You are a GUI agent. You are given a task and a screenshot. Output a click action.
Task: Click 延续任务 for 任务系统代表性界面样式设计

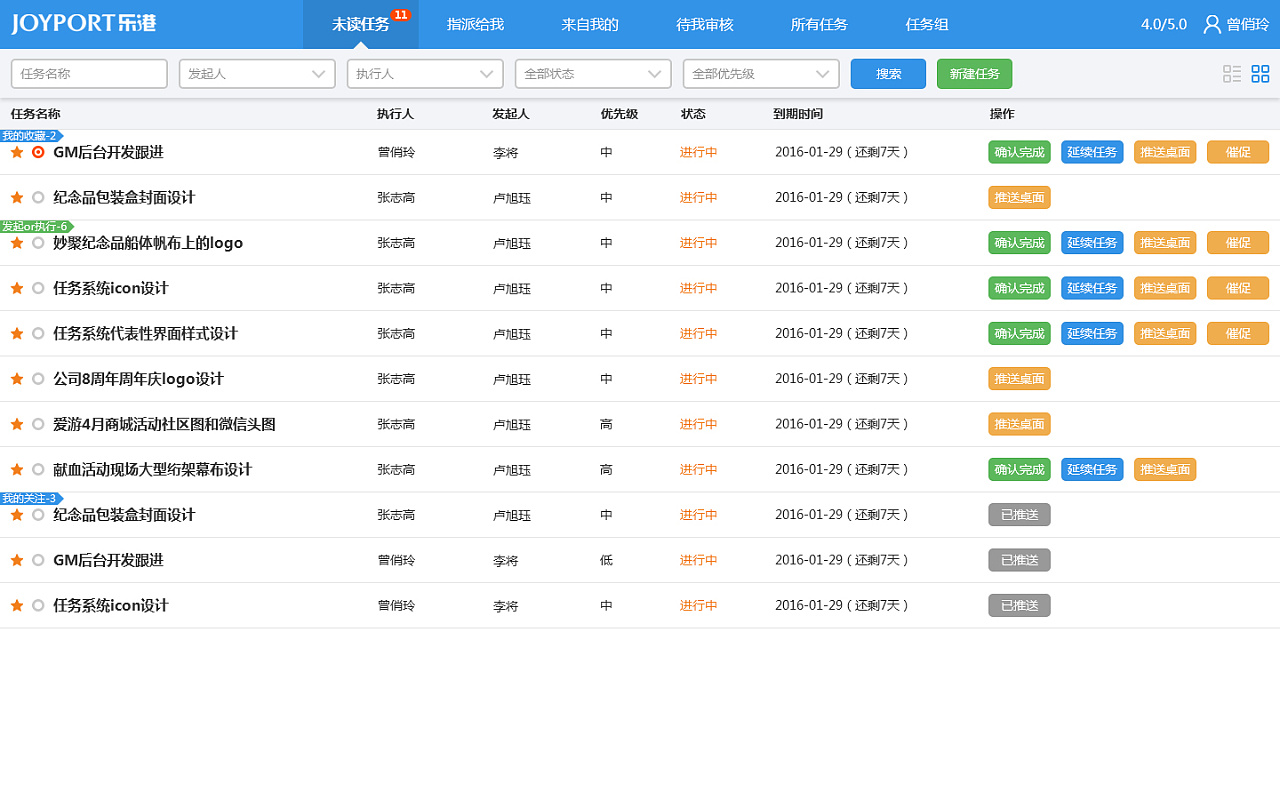(1092, 333)
